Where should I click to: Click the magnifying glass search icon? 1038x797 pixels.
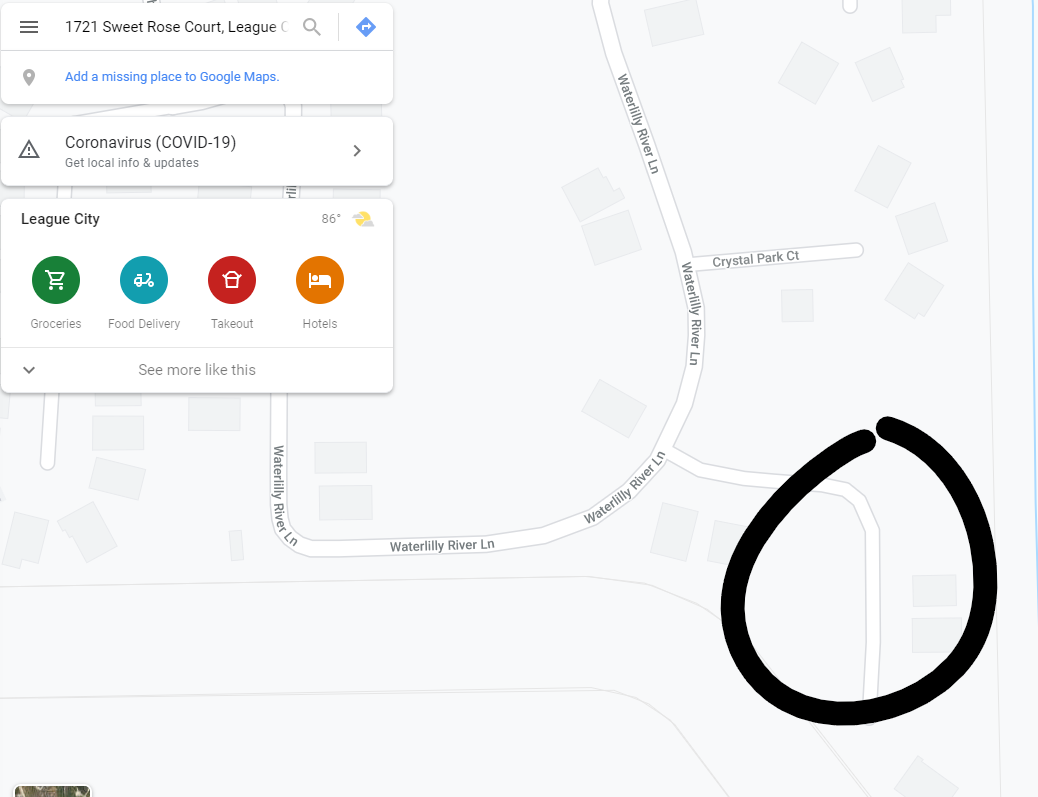(x=312, y=27)
